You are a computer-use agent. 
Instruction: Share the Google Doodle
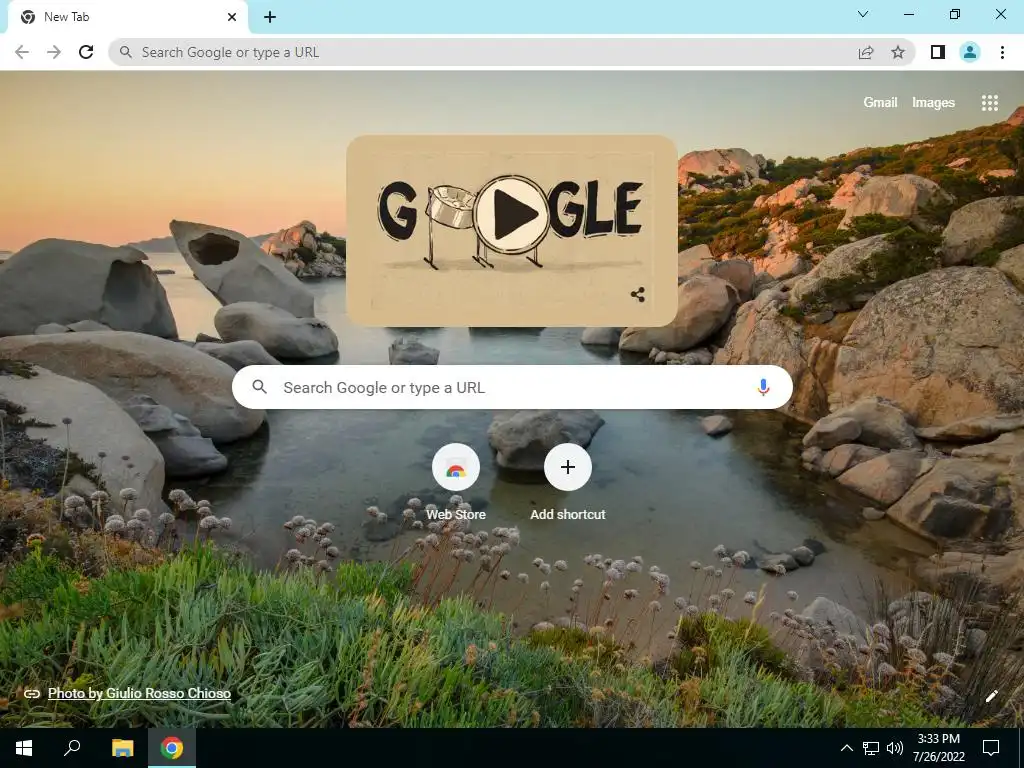[638, 295]
